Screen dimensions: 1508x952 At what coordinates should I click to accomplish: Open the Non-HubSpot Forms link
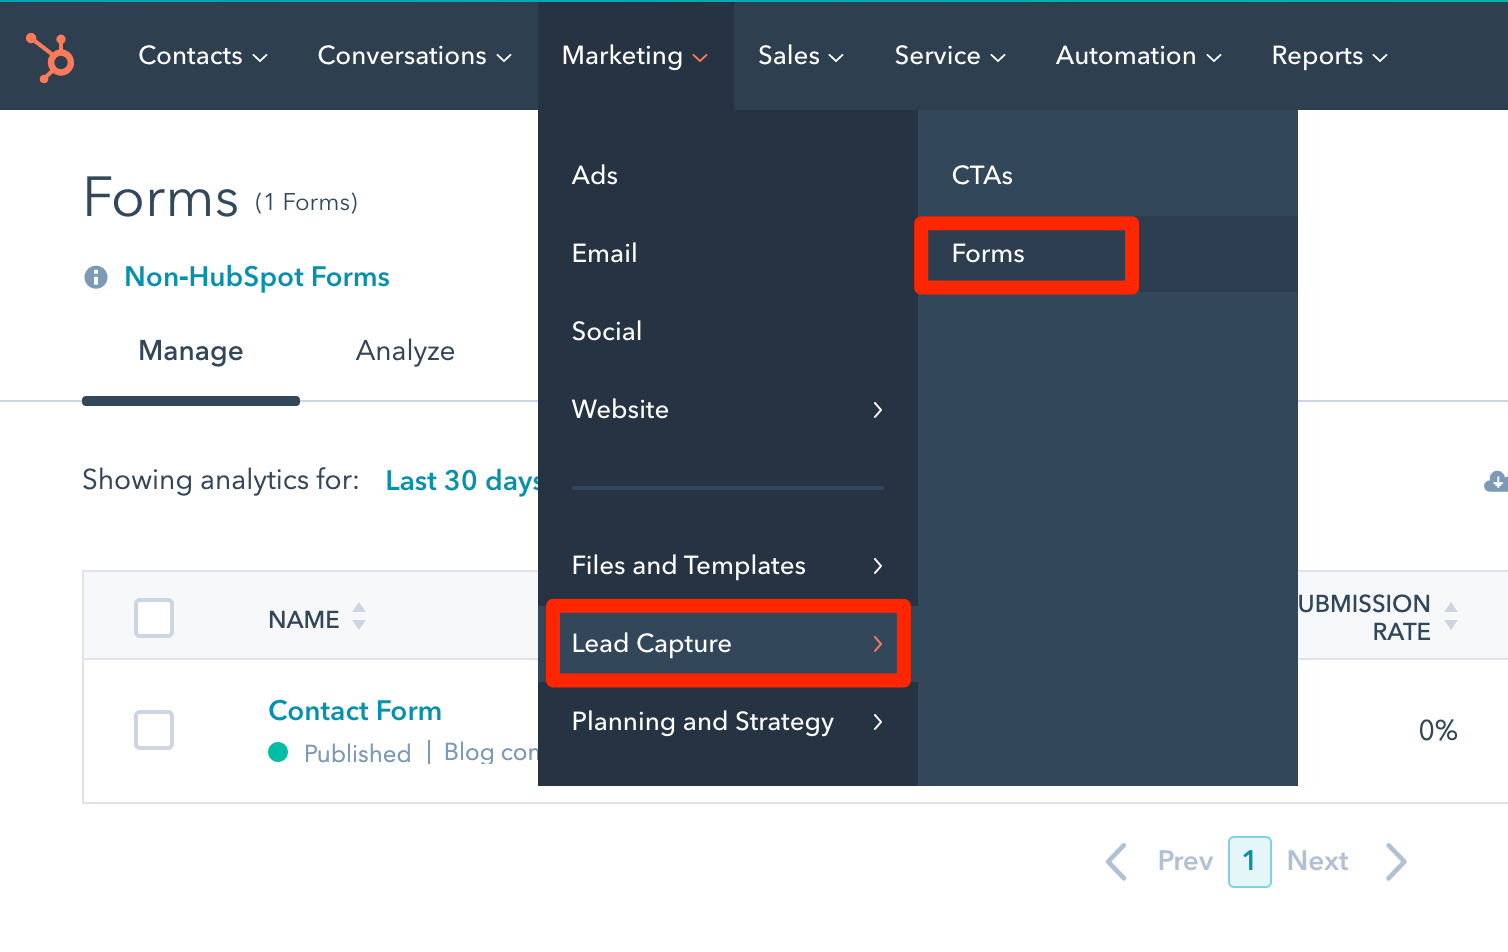pos(257,277)
